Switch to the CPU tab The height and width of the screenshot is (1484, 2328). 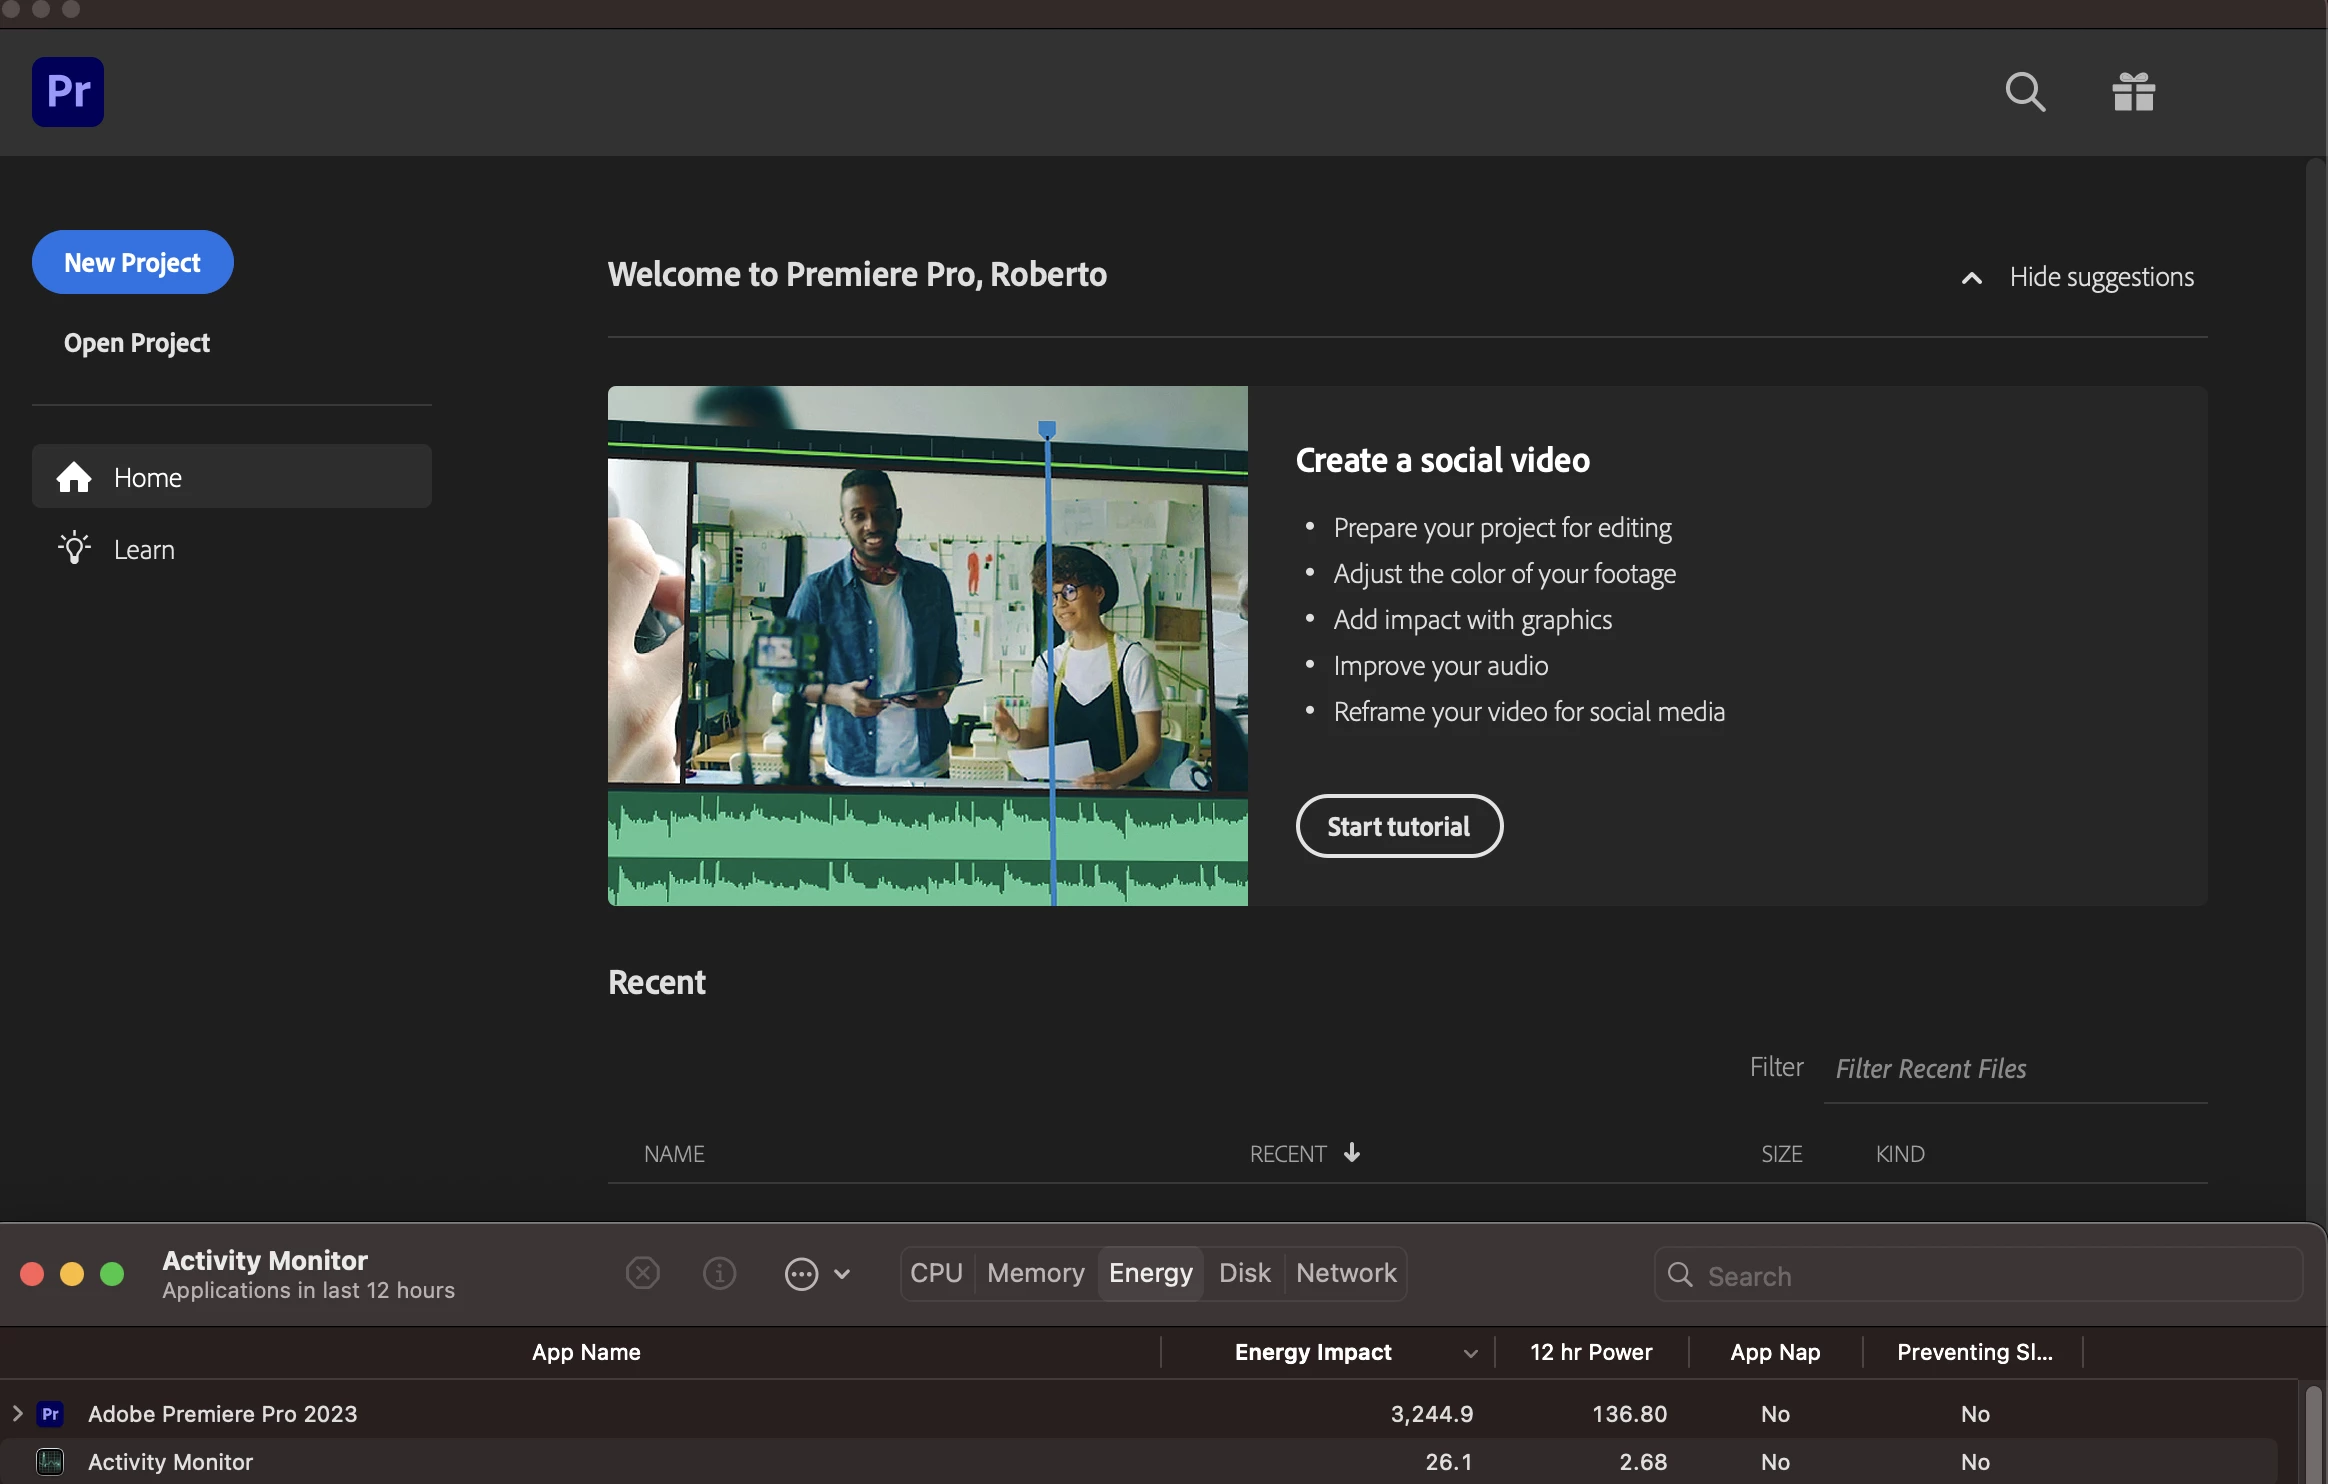click(x=936, y=1273)
